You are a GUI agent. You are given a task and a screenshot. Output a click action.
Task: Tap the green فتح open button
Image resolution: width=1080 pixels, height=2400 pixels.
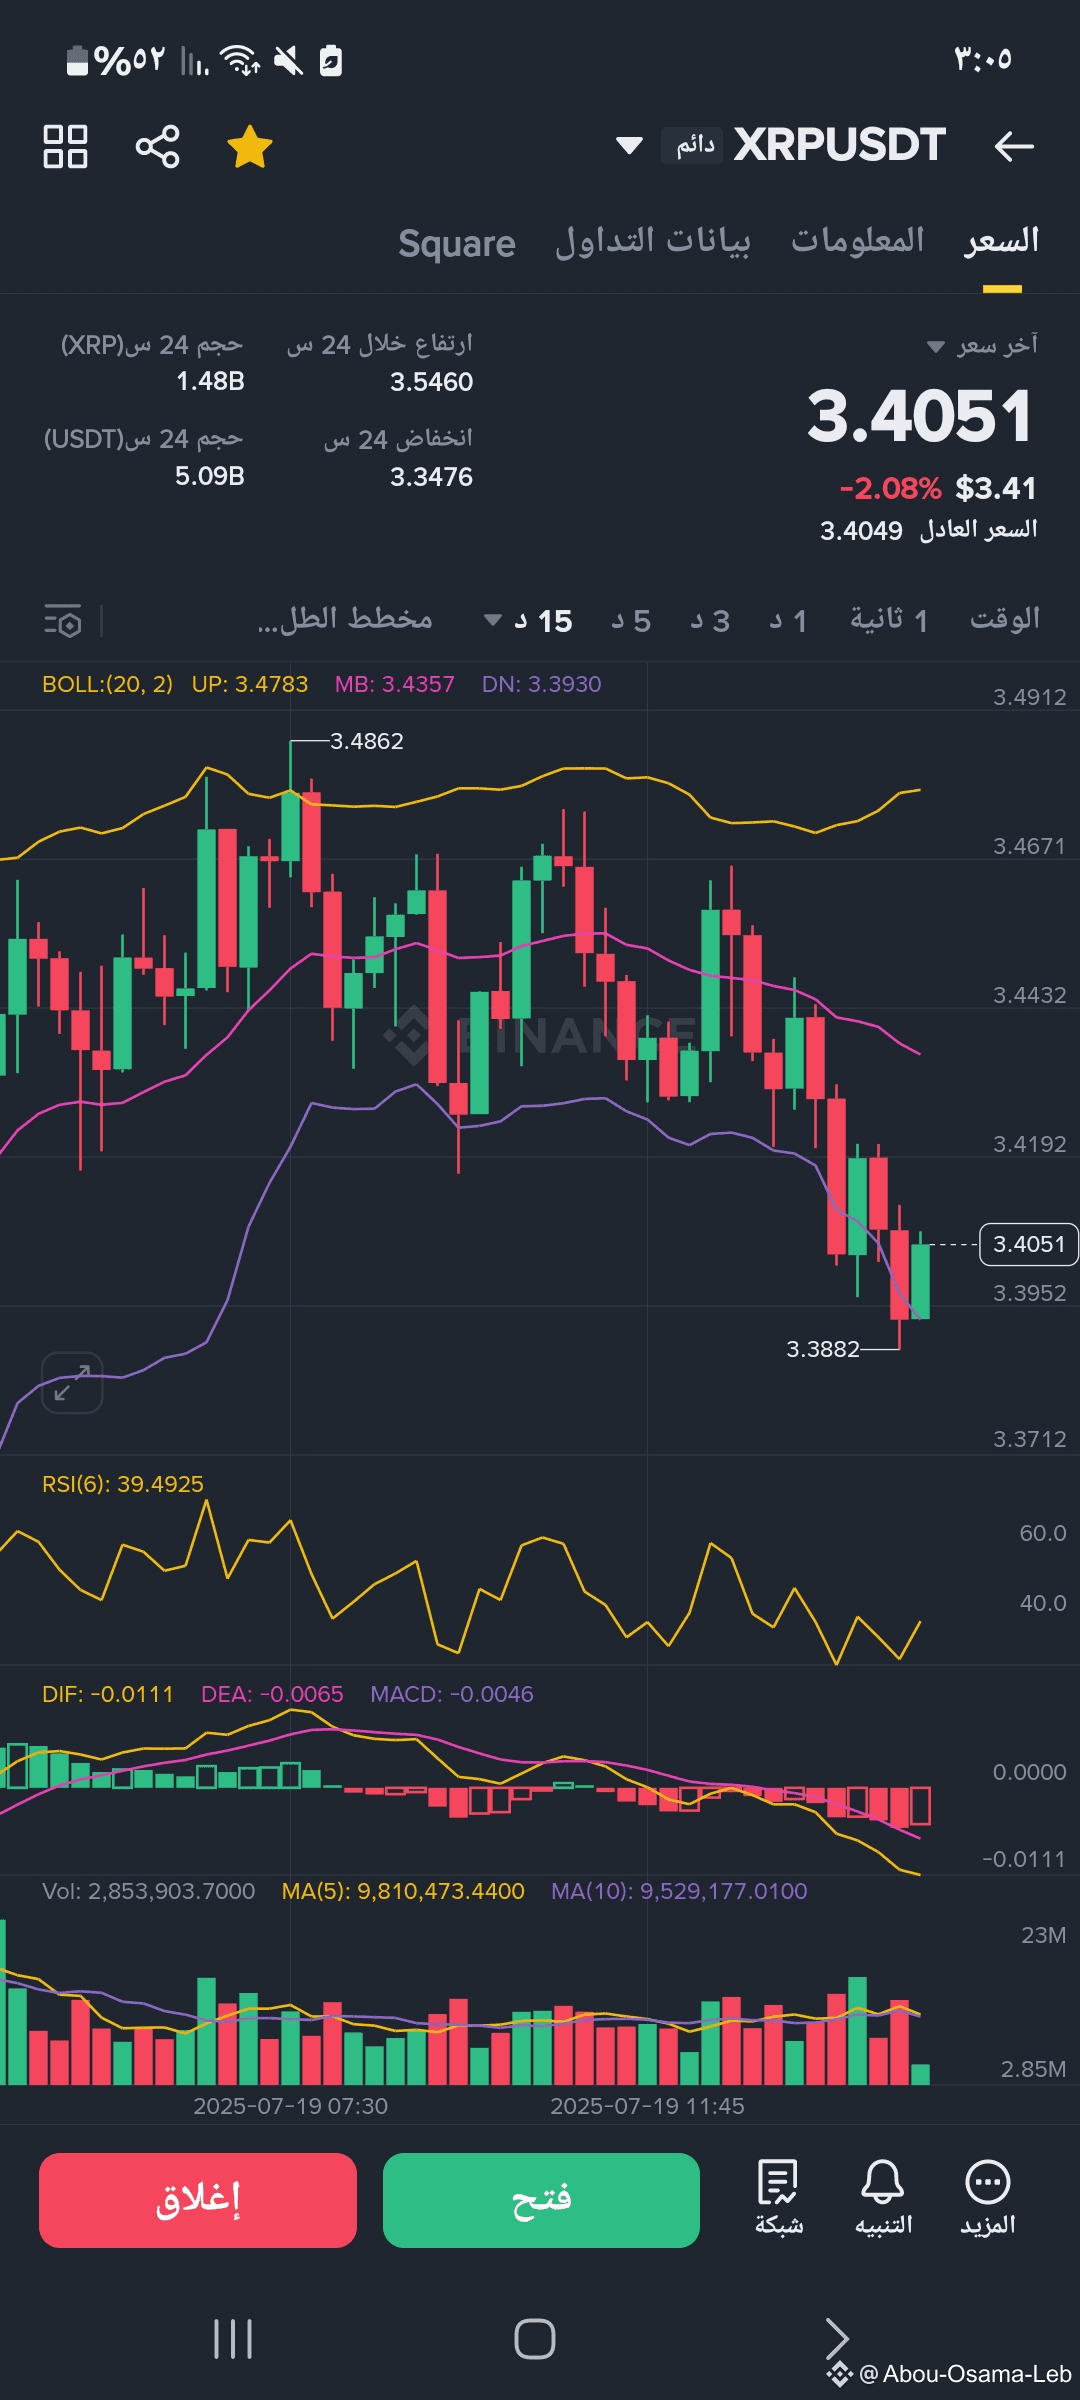(541, 2200)
